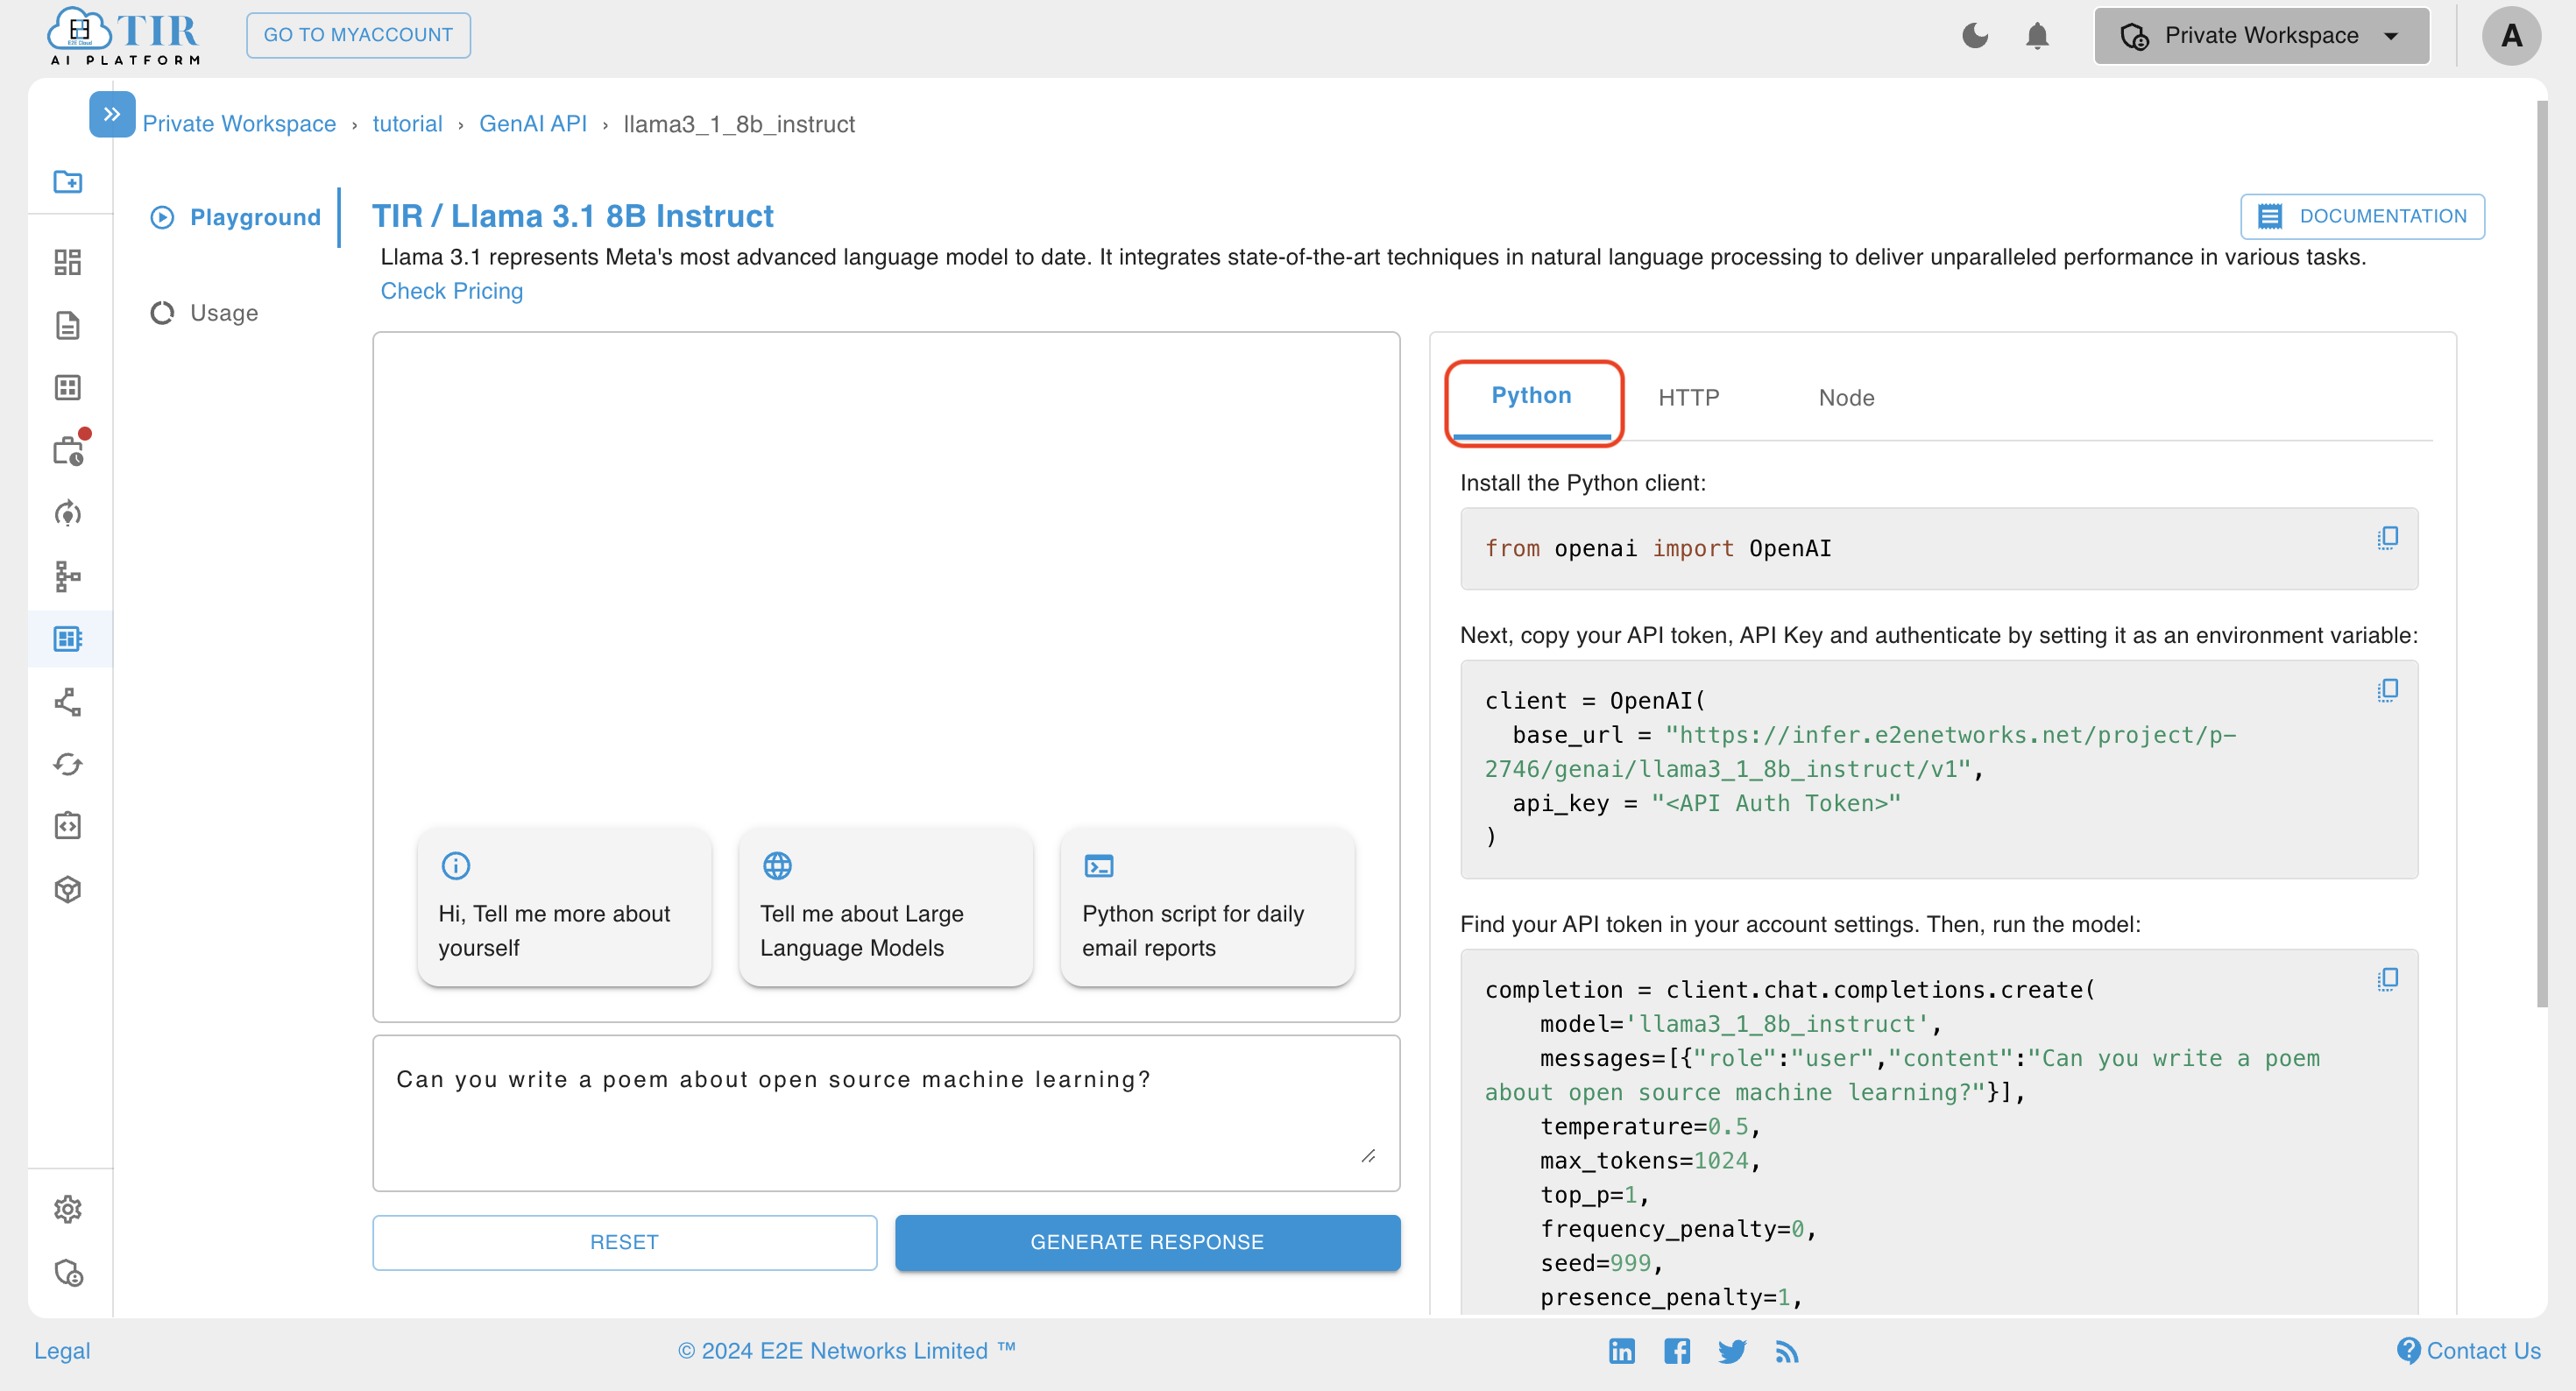Open the settings gear in sidebar
Screen dimensions: 2576x1391
68,1209
